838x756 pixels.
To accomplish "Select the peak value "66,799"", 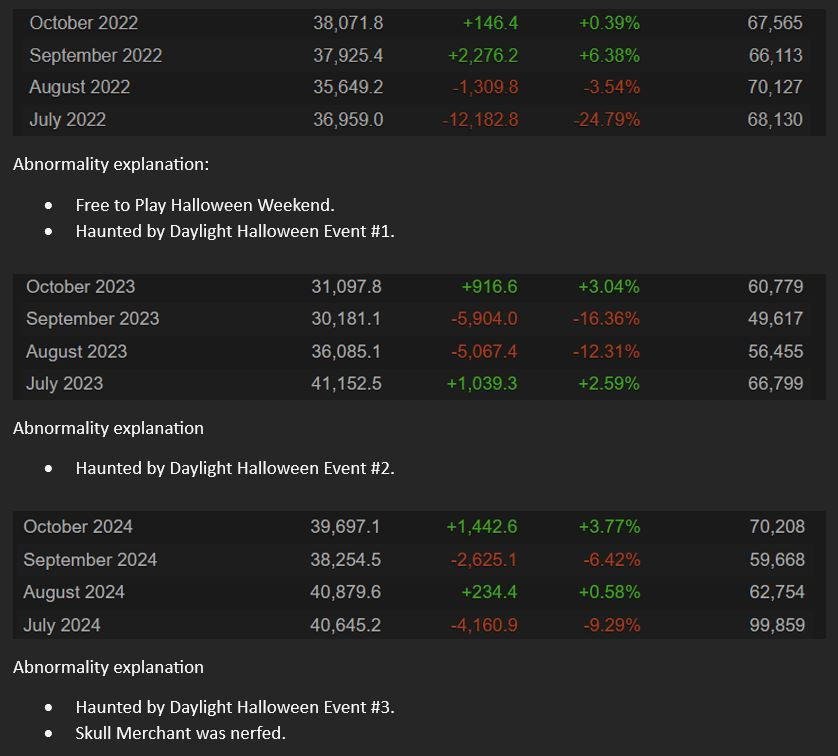I will point(775,384).
